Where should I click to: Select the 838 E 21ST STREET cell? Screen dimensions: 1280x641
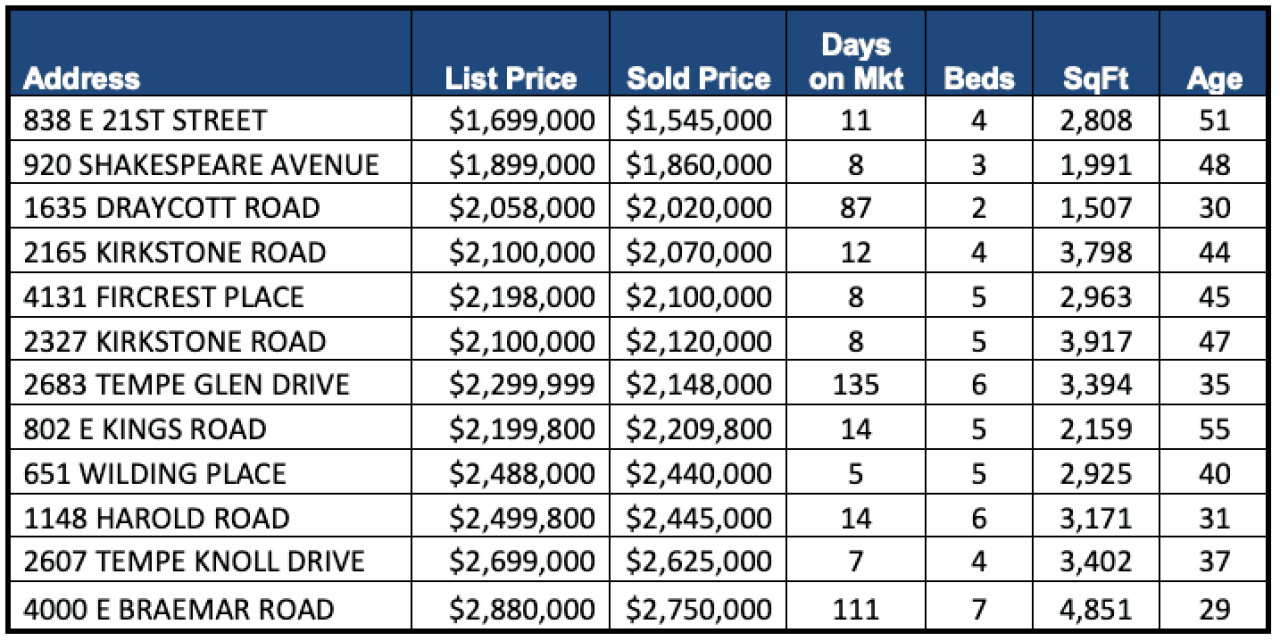tap(146, 121)
